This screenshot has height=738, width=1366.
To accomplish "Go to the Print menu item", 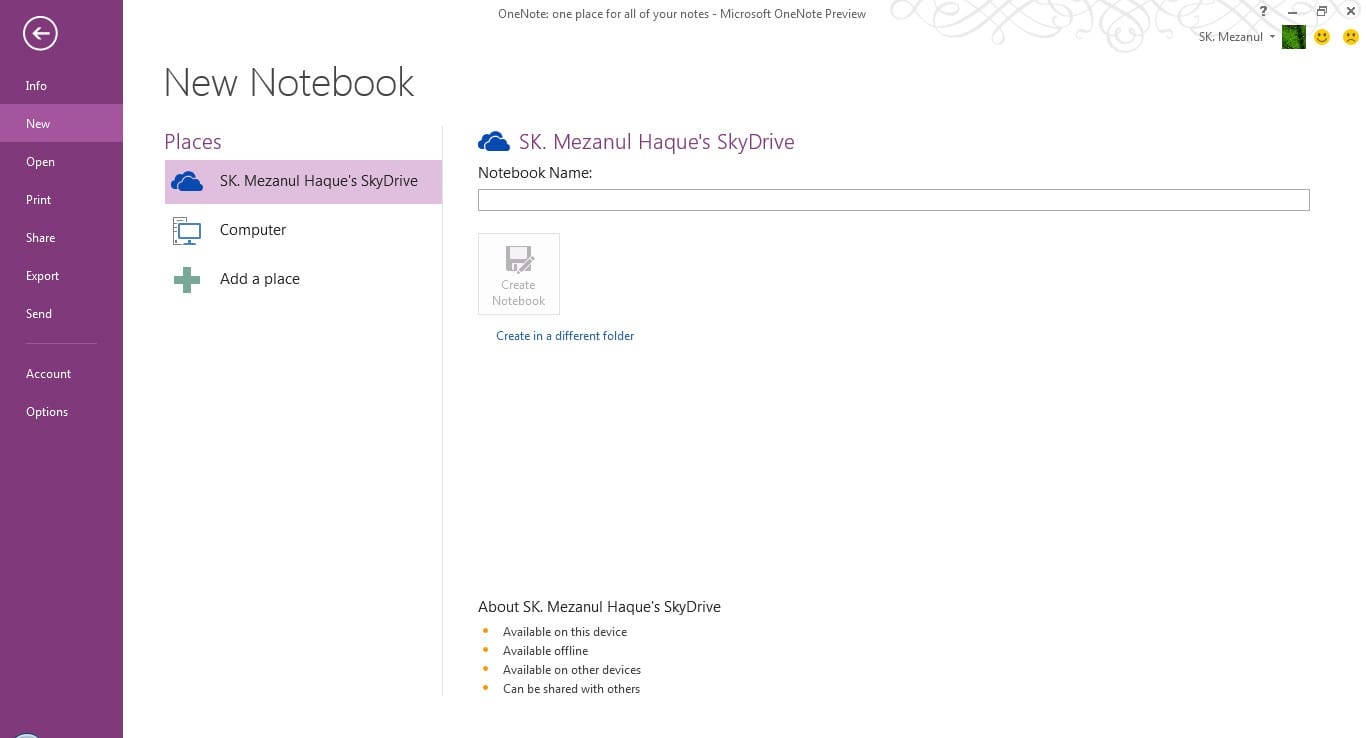I will [x=61, y=200].
